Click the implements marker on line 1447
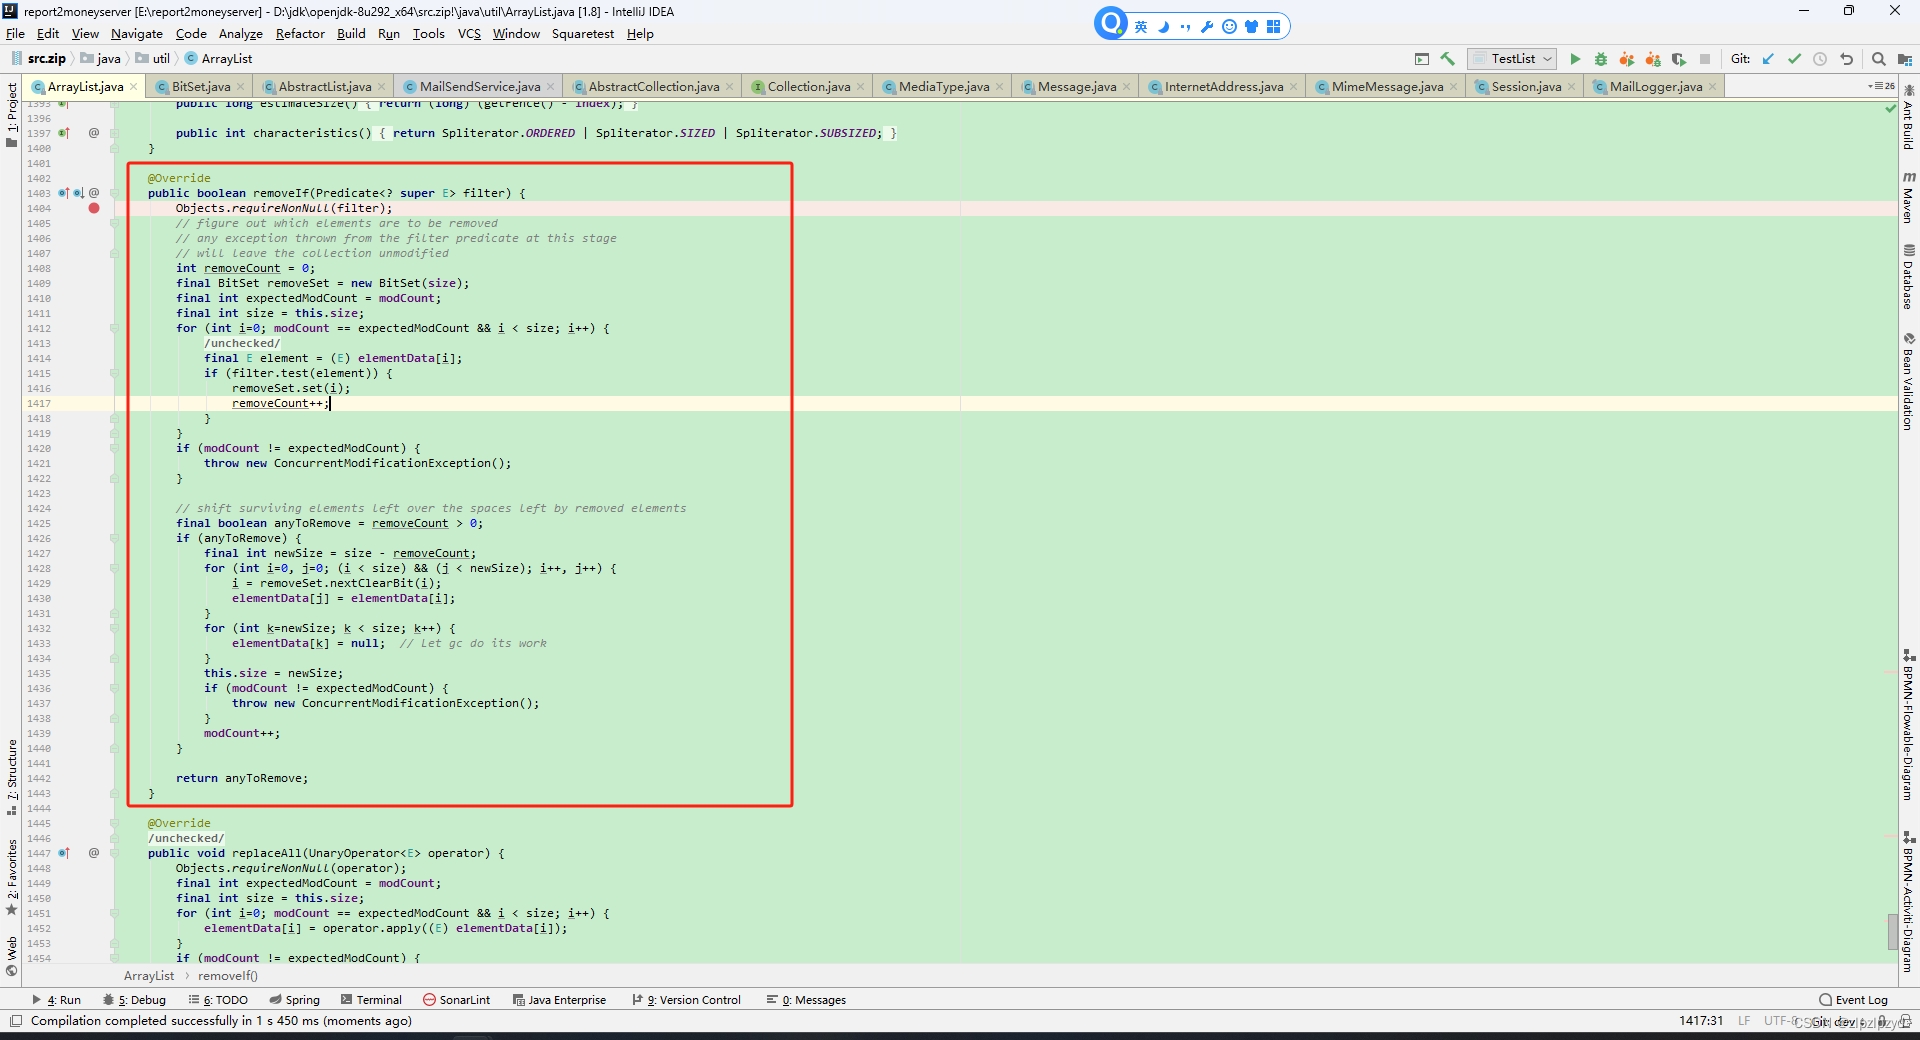Screen dimensions: 1920x1040 point(64,853)
